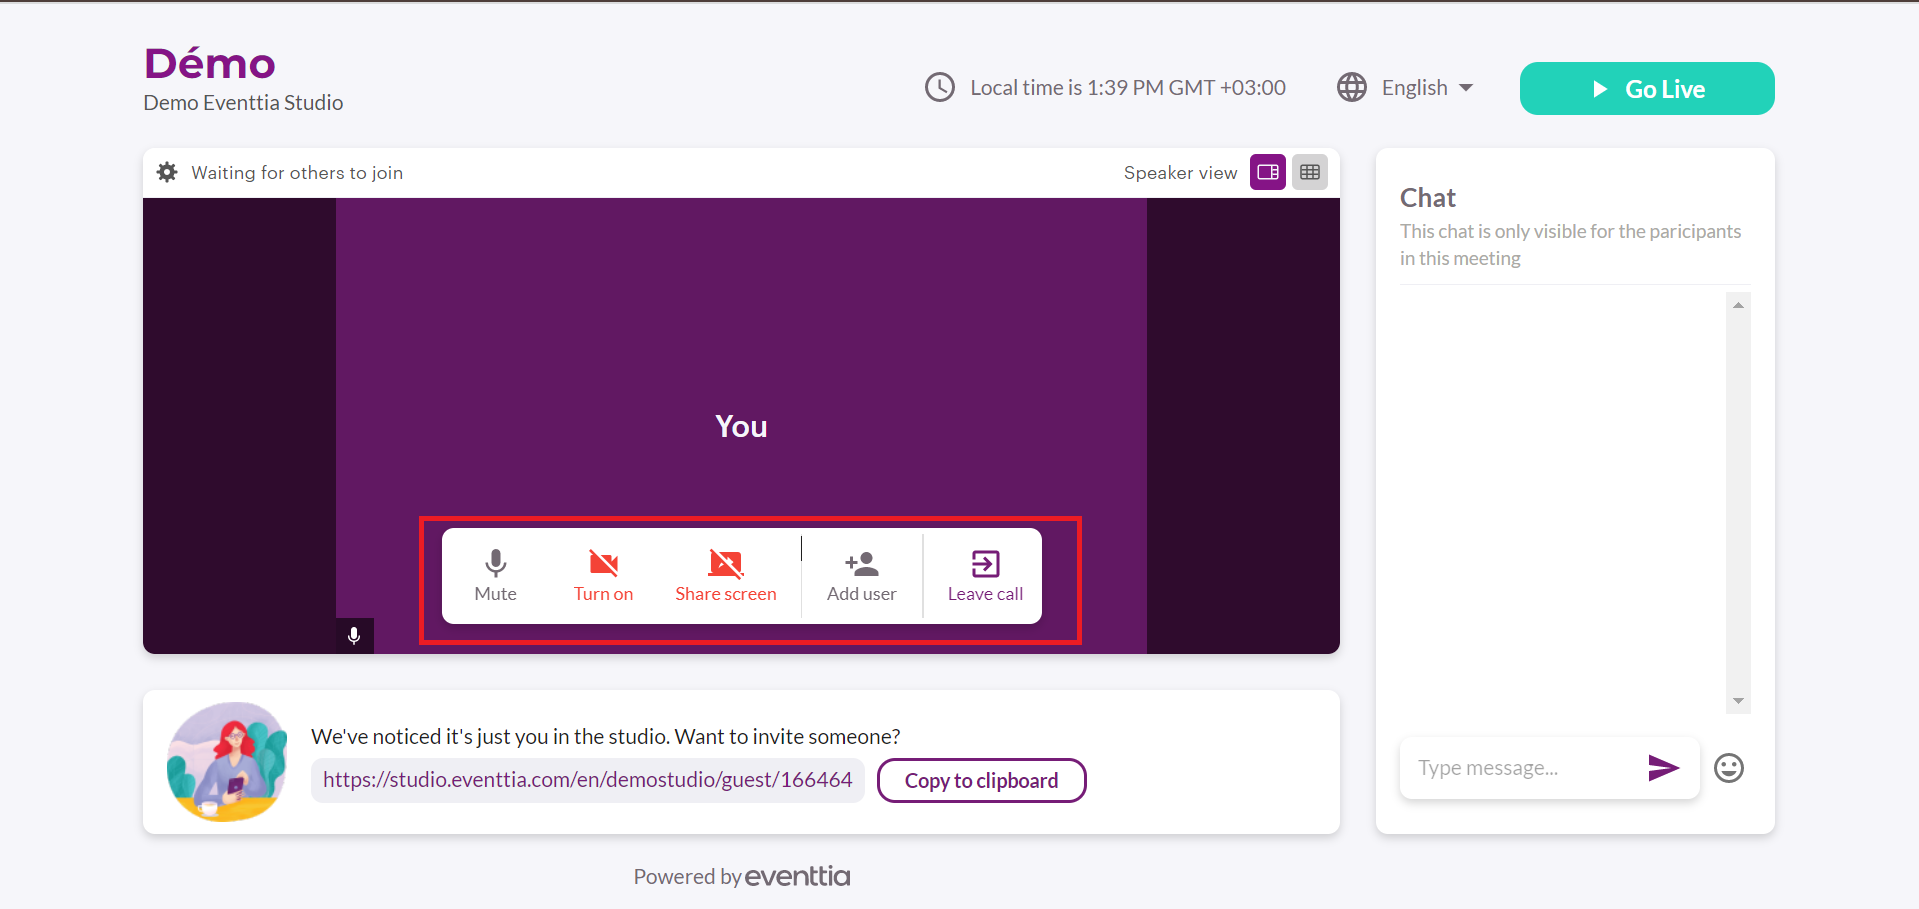This screenshot has height=909, width=1919.
Task: Click the clock icon beside local time
Action: pyautogui.click(x=939, y=88)
